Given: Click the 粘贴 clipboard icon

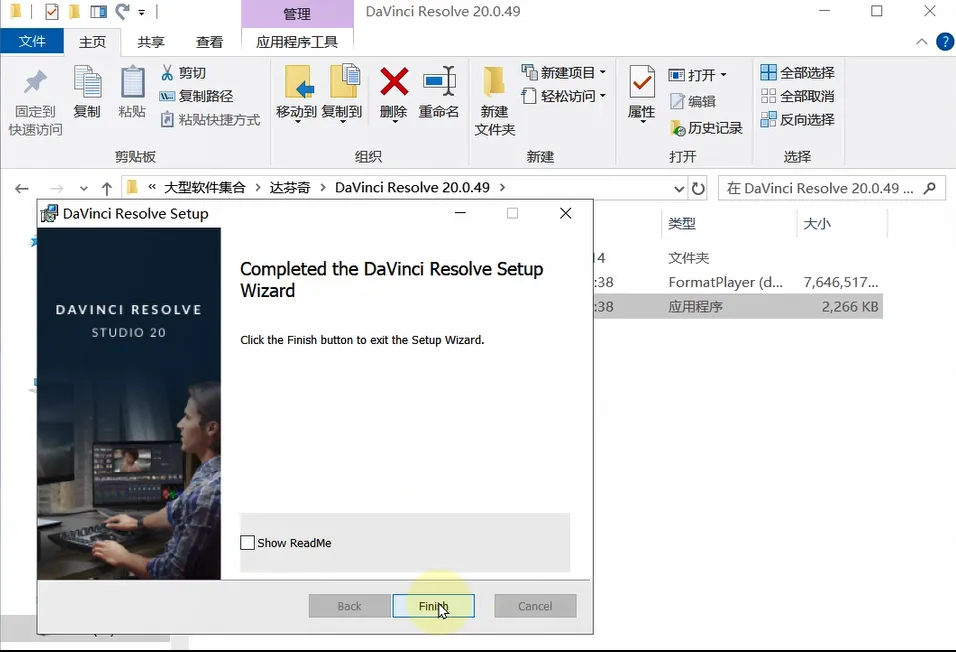Looking at the screenshot, I should click(x=132, y=82).
